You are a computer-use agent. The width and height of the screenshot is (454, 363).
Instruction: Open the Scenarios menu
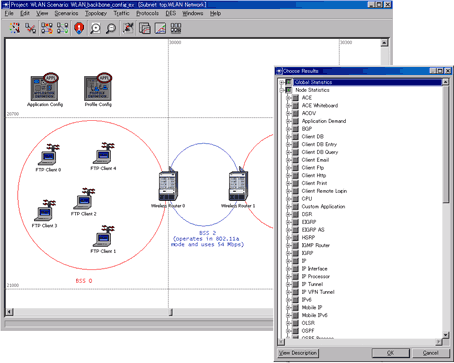coord(66,13)
